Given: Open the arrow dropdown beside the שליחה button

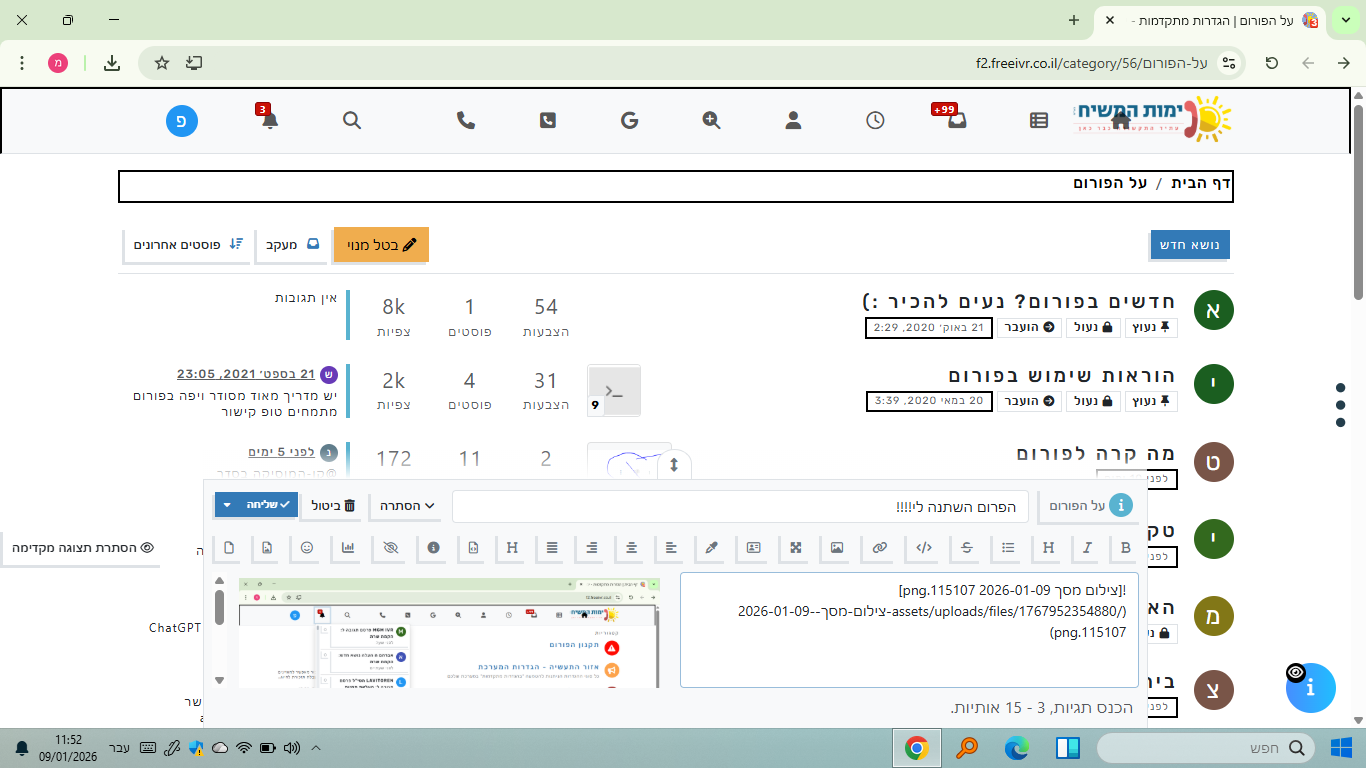Looking at the screenshot, I should click(227, 505).
